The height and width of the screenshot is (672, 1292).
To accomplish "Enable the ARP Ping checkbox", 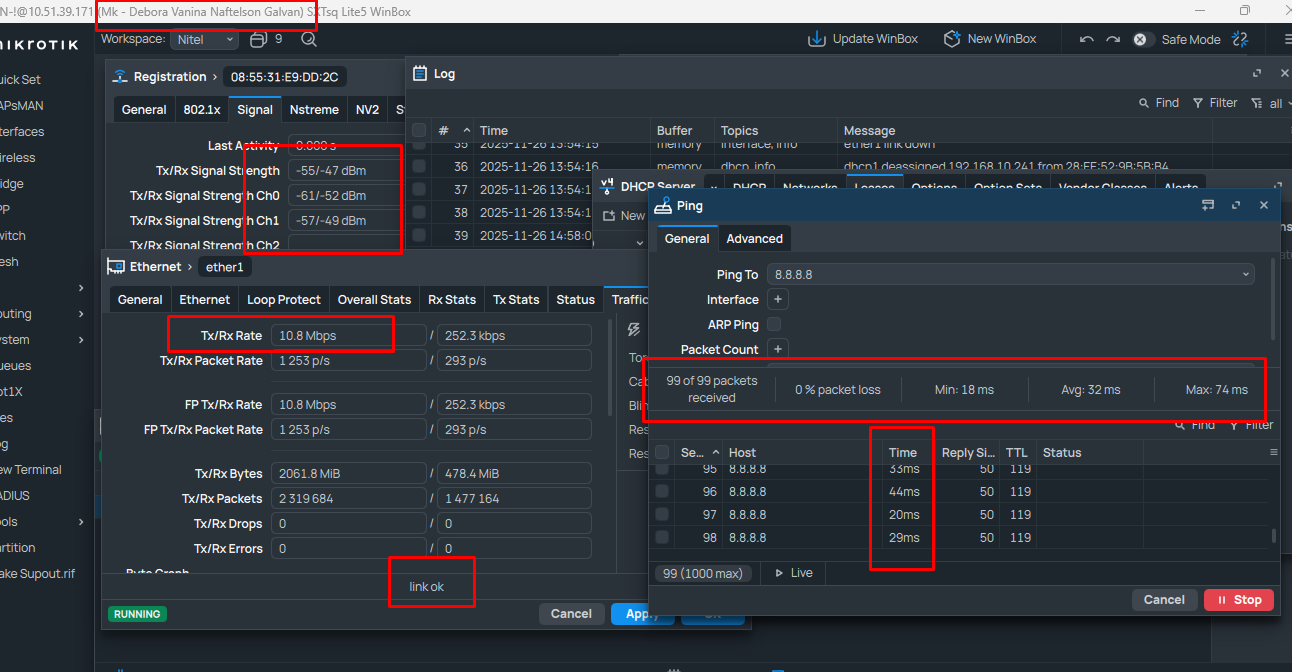I will [x=774, y=325].
